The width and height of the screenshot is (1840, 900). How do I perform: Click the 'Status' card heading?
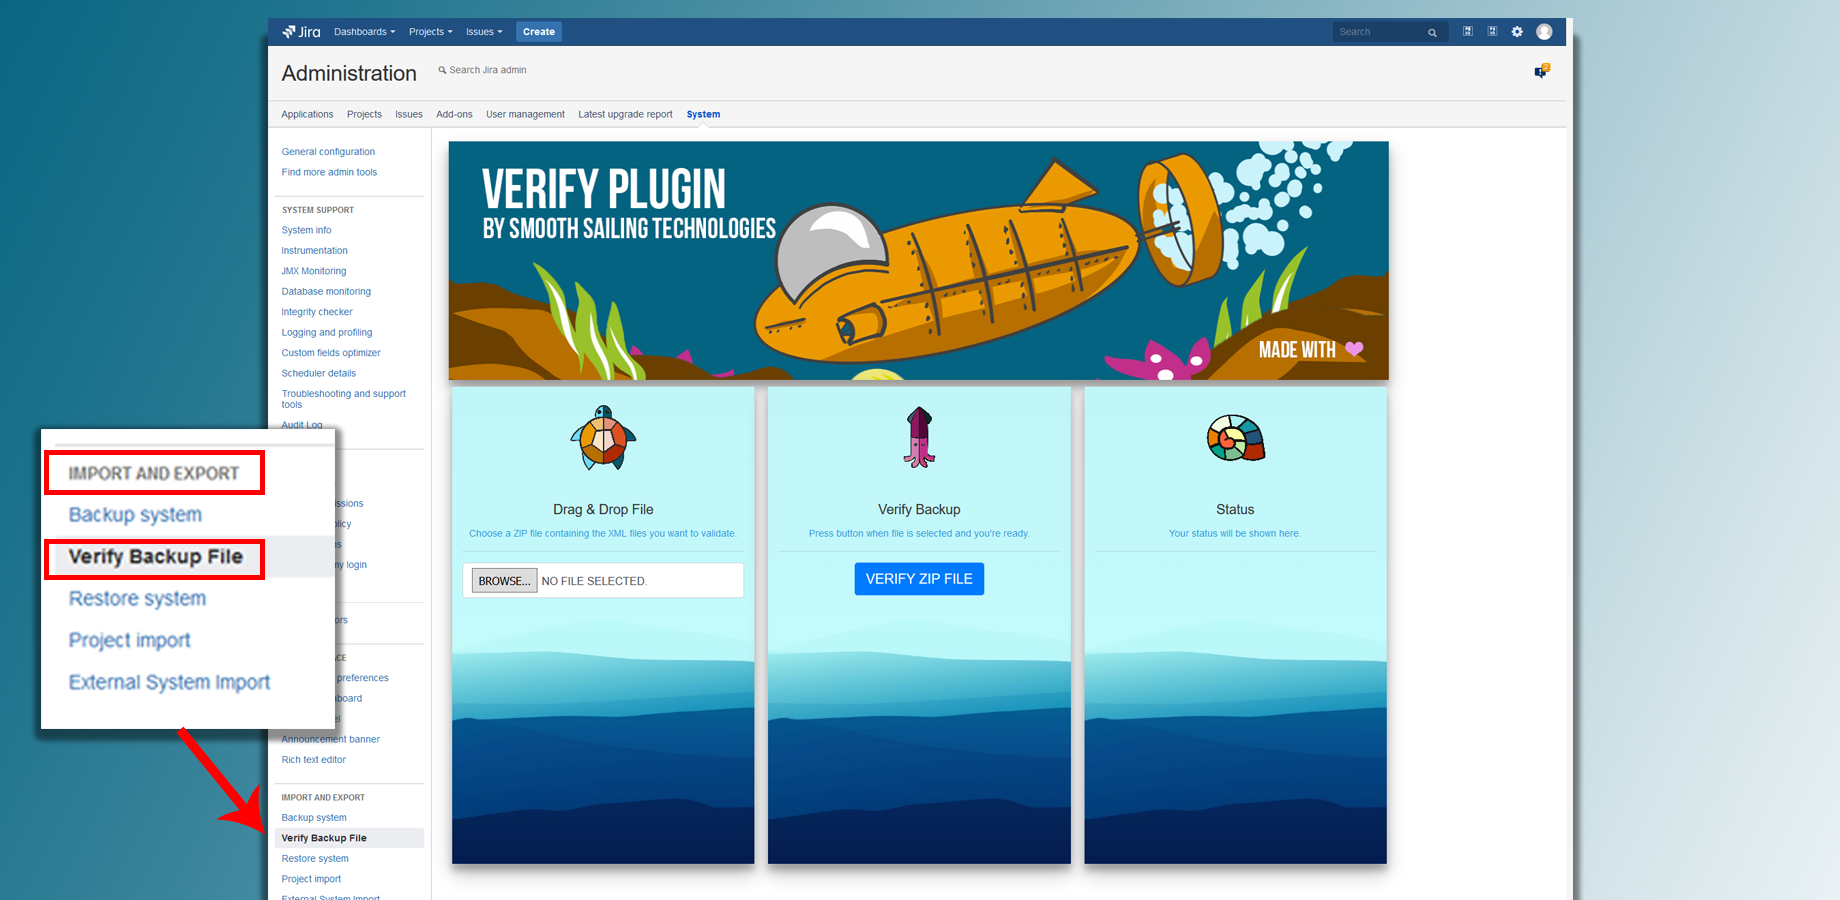pos(1235,509)
